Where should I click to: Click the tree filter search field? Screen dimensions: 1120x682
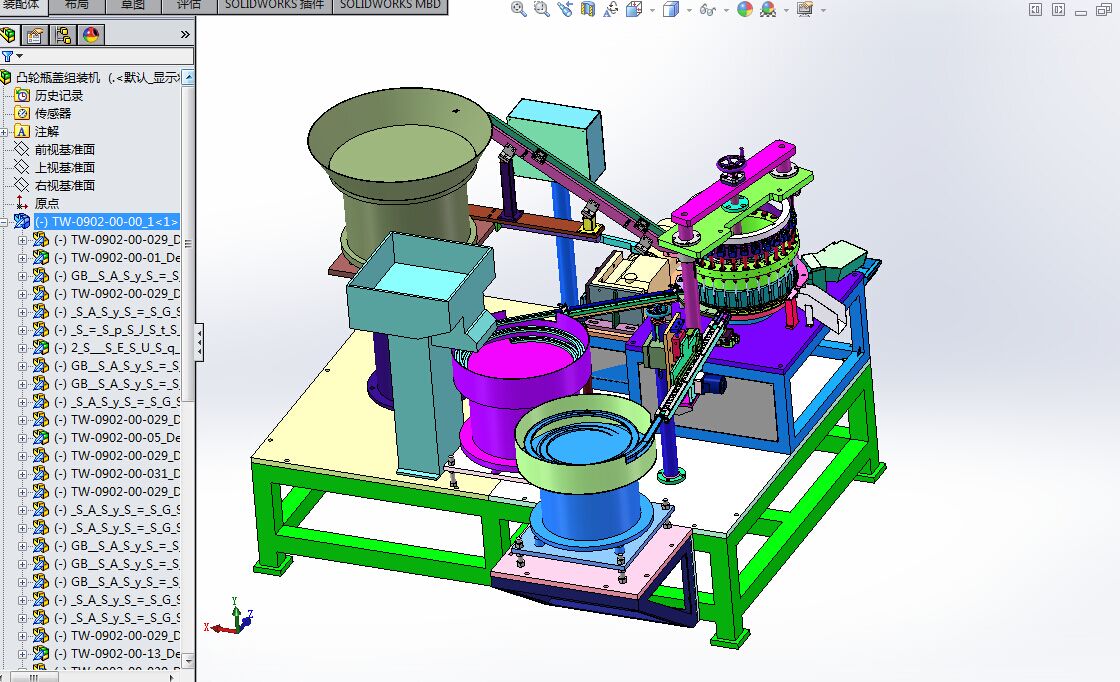pos(109,56)
